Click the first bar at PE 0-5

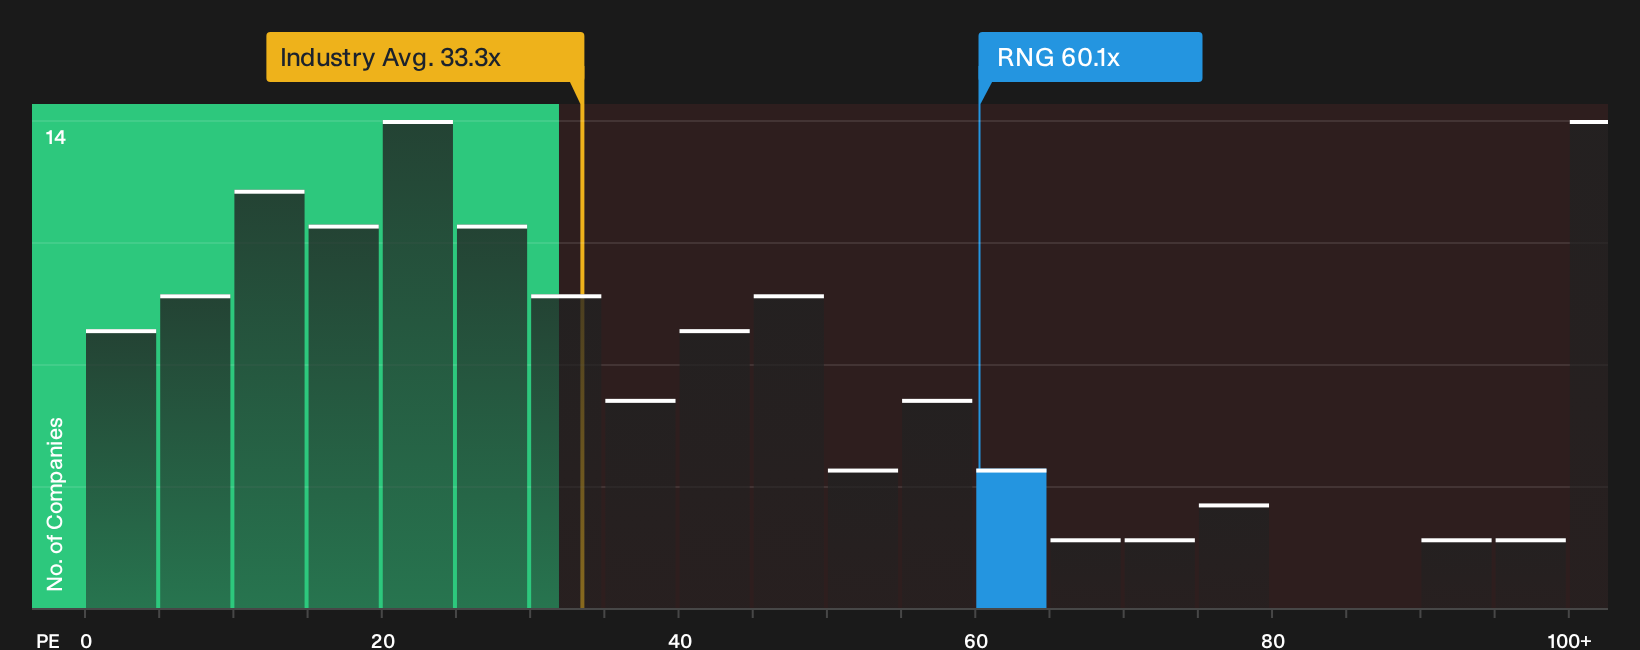point(121,469)
